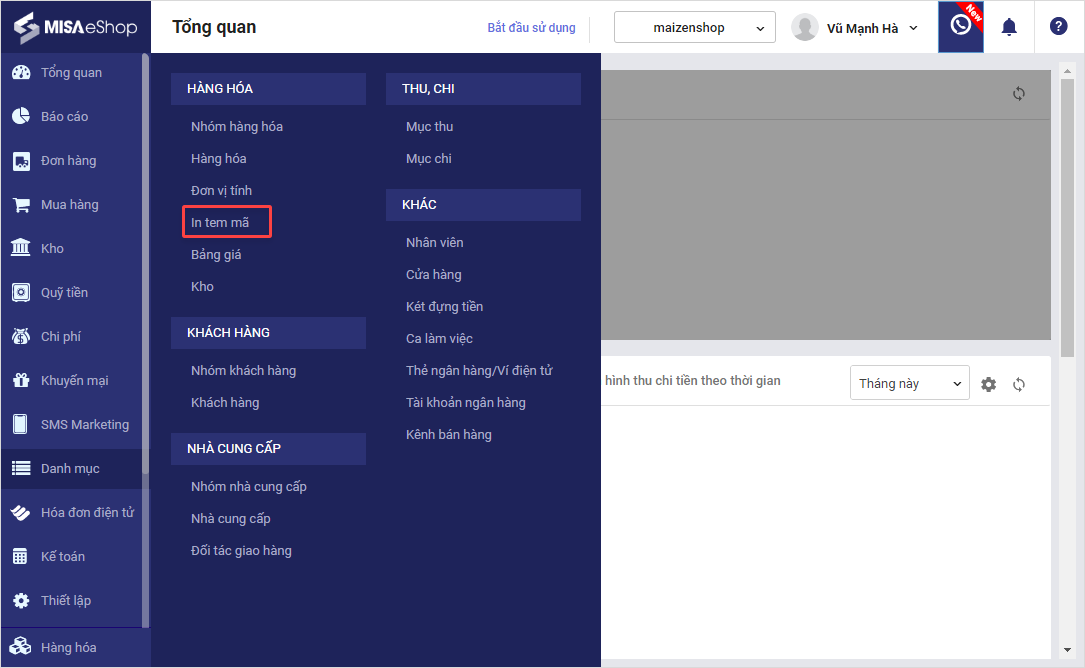Image resolution: width=1085 pixels, height=668 pixels.
Task: Select Kênh bán hàng menu item
Action: coord(449,434)
